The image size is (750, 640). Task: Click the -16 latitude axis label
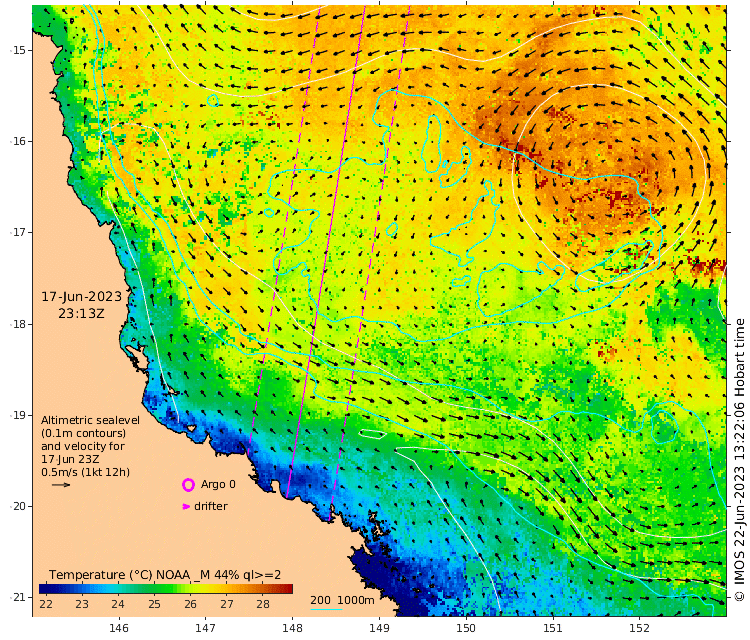[18, 142]
